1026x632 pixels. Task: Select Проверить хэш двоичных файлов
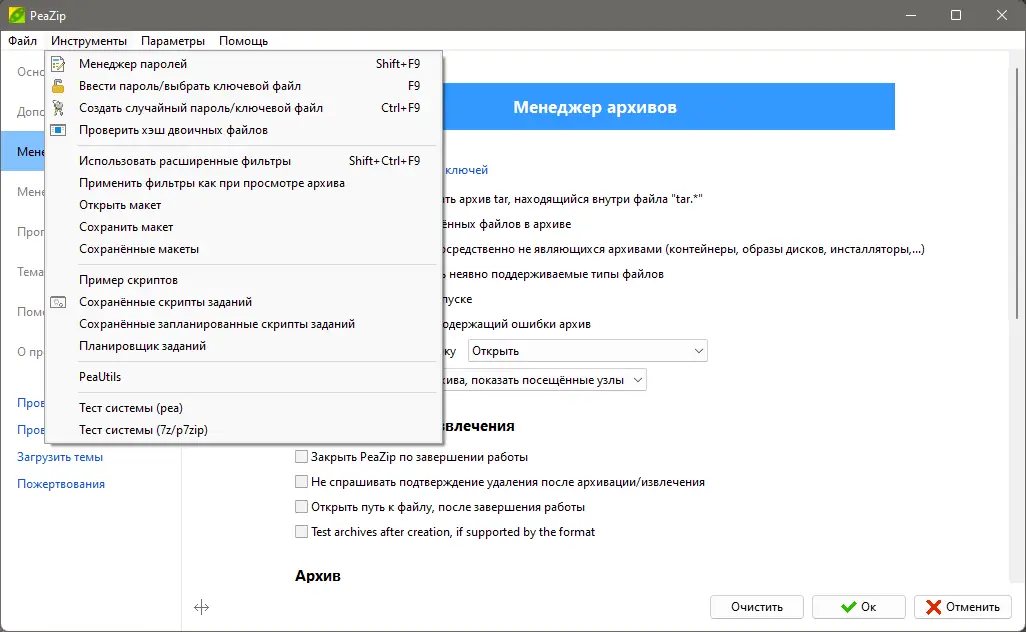pyautogui.click(x=243, y=130)
